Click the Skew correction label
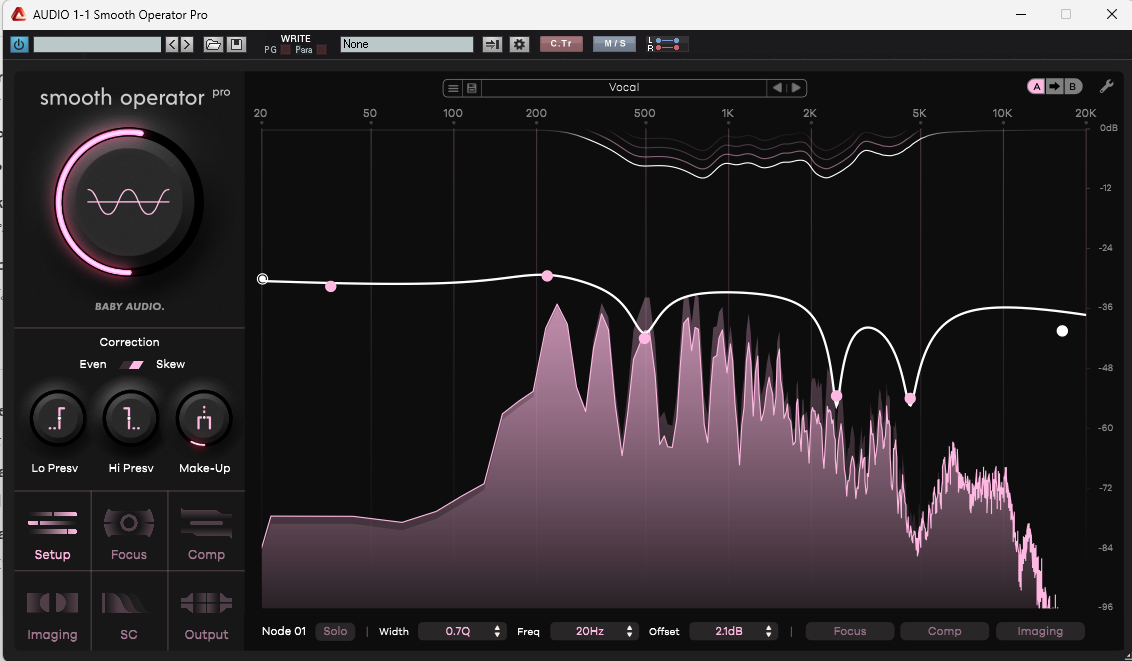Screen dimensions: 1132x661 [170, 364]
